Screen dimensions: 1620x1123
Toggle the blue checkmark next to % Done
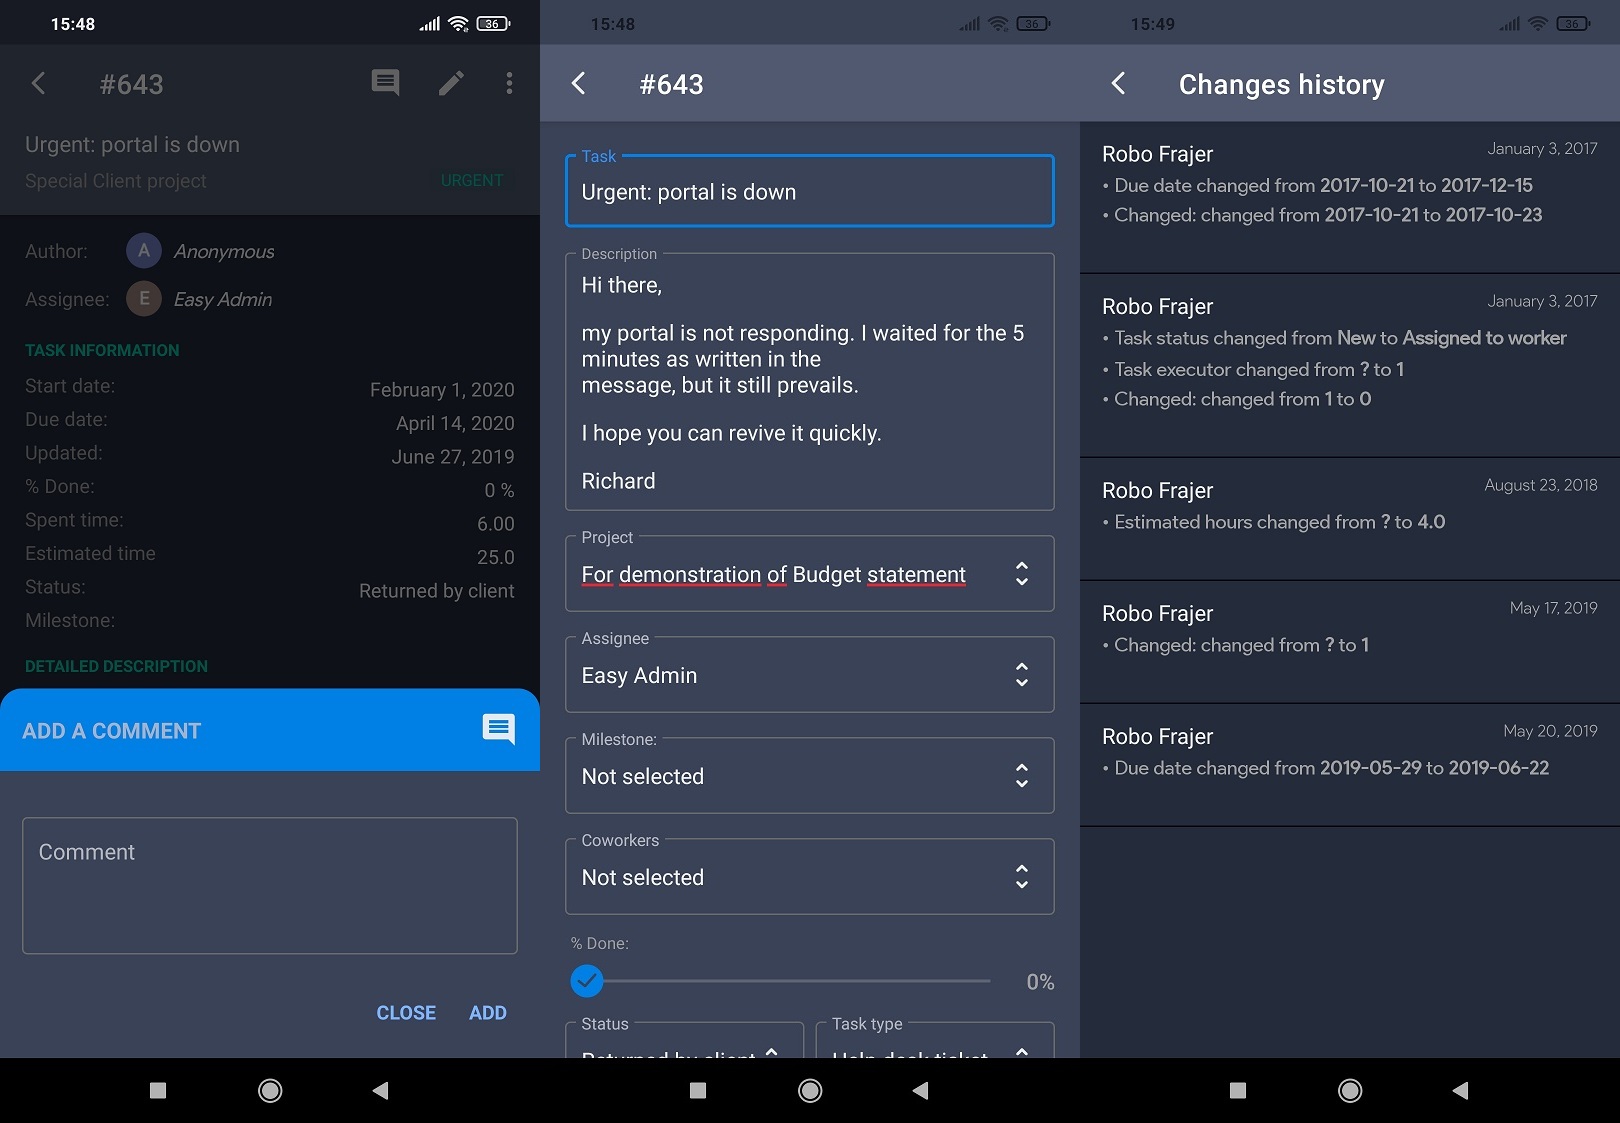(587, 981)
